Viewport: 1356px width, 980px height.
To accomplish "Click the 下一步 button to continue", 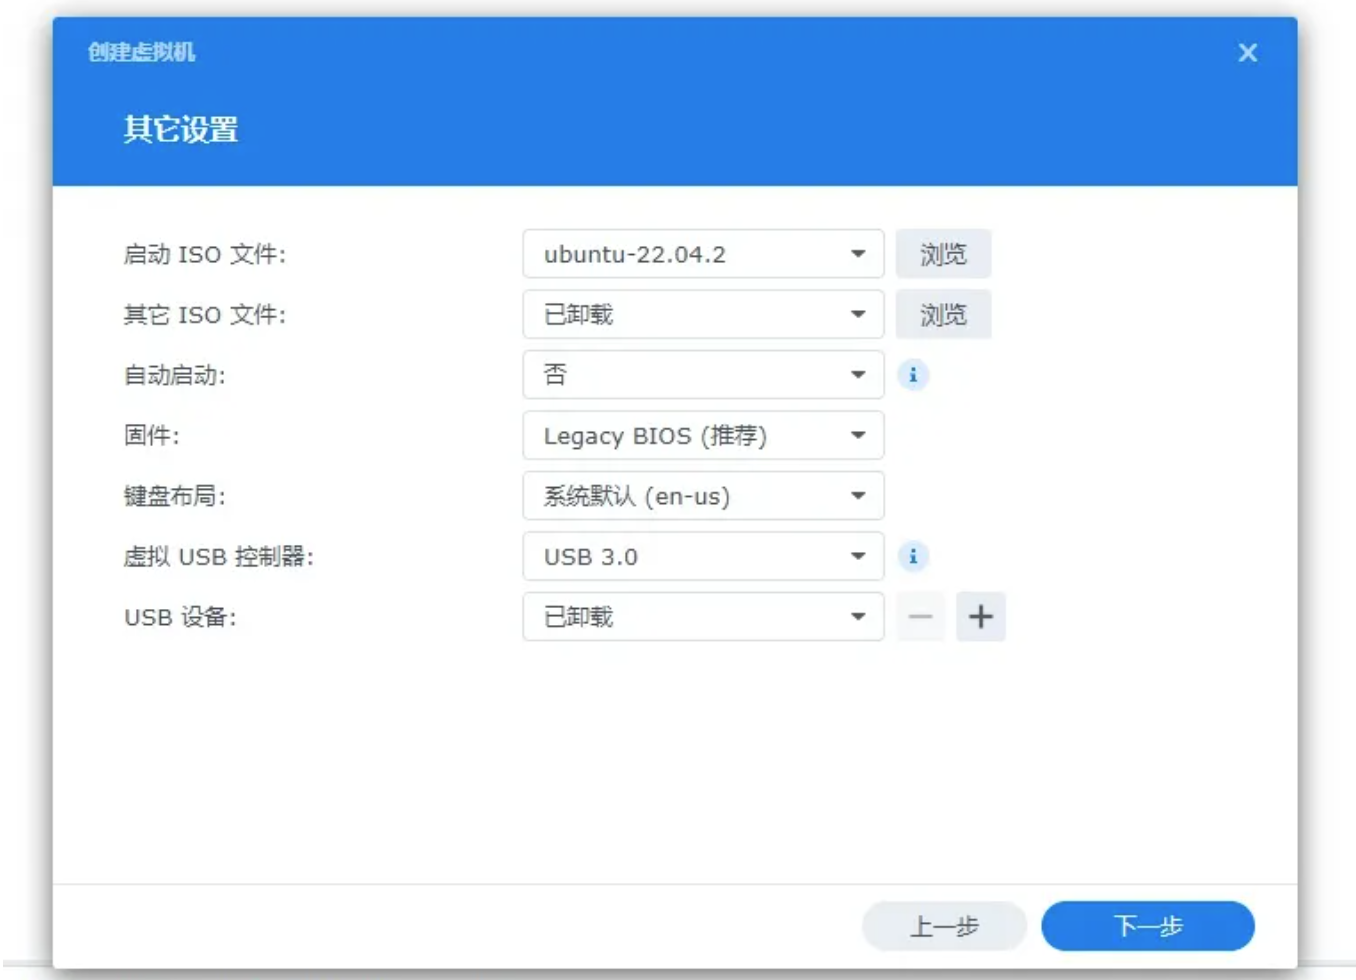I will point(1147,925).
